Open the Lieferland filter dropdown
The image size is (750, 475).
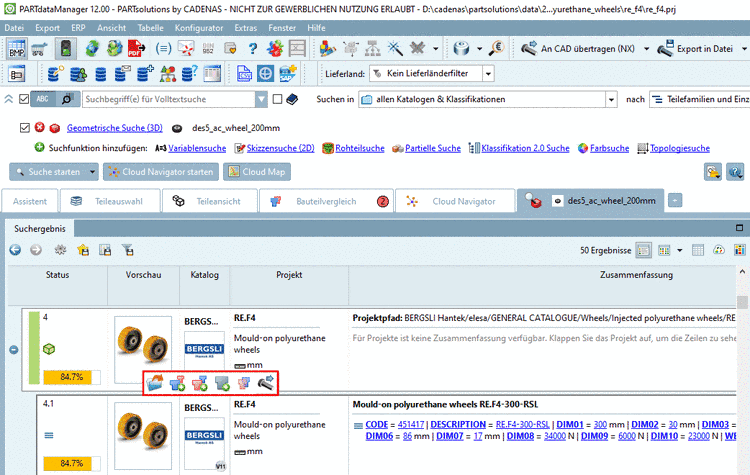click(x=488, y=74)
